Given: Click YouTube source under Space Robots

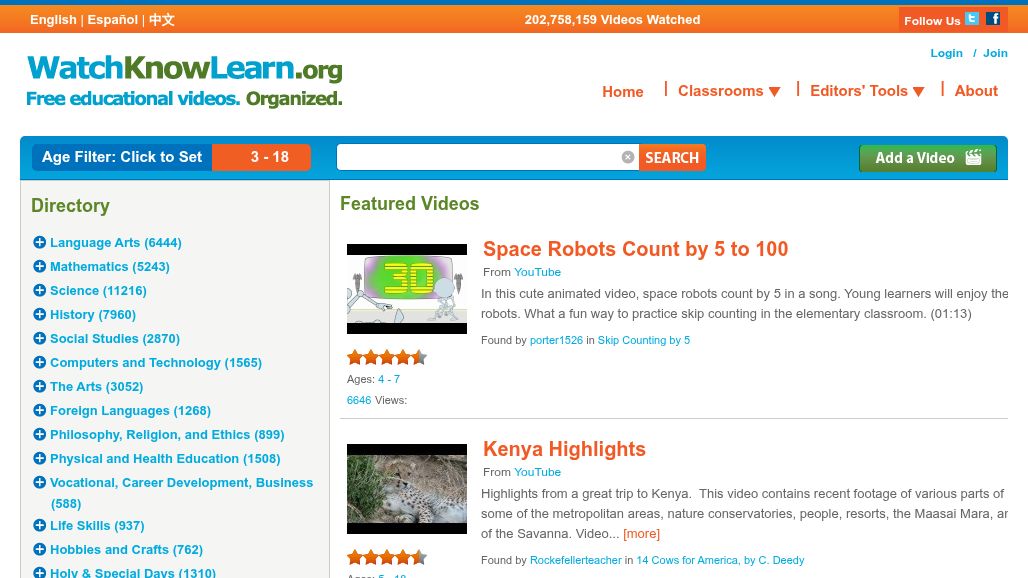Looking at the screenshot, I should 537,272.
